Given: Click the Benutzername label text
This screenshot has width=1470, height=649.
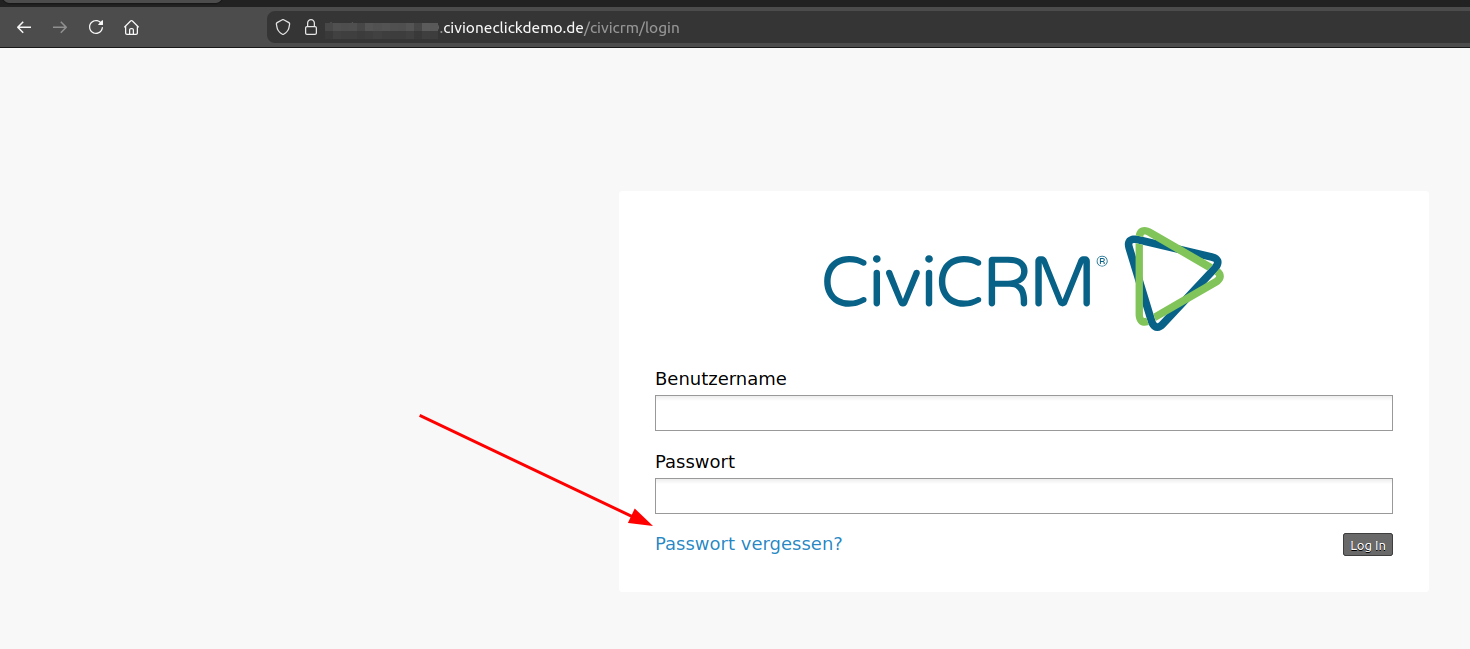Looking at the screenshot, I should click(x=720, y=379).
